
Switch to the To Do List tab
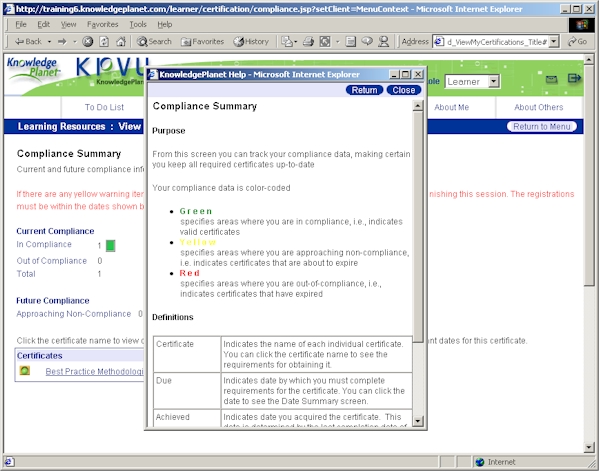click(x=104, y=107)
